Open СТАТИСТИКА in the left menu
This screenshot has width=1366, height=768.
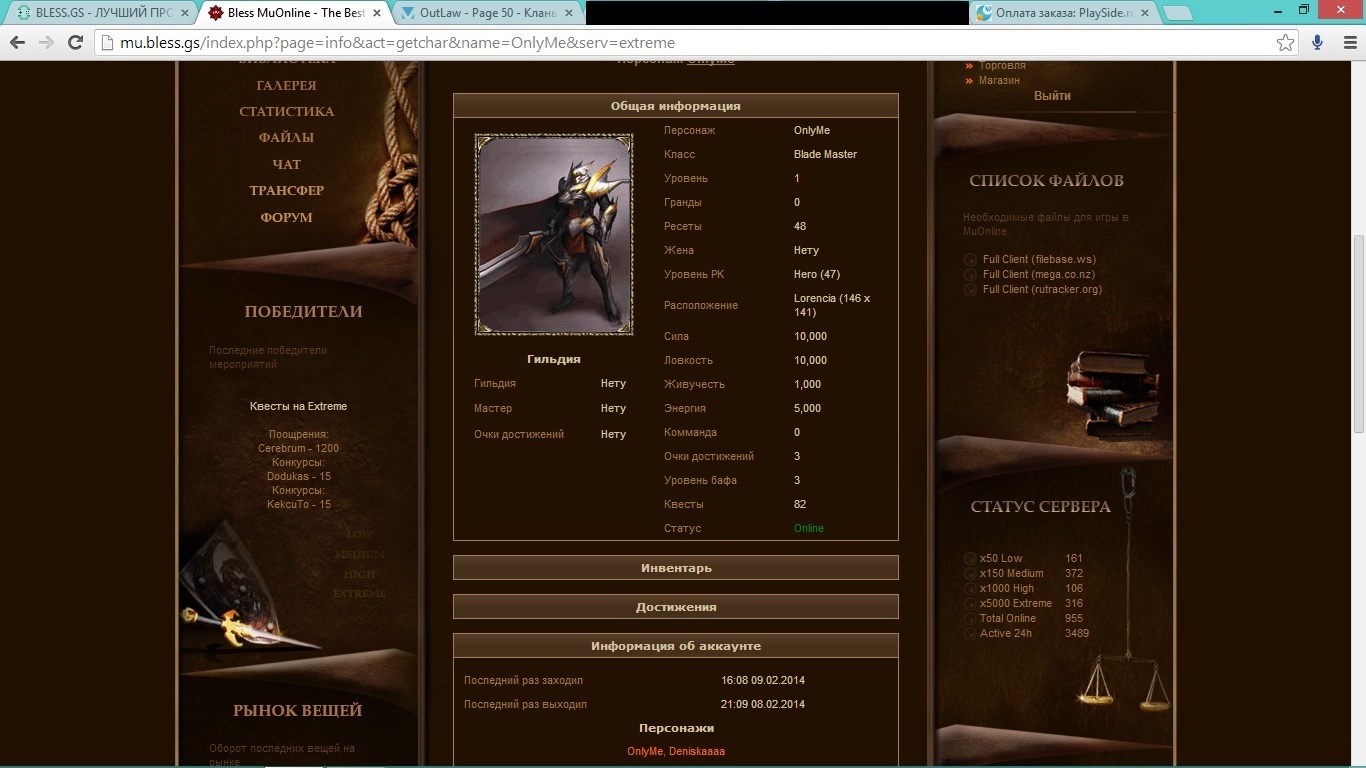[x=286, y=112]
